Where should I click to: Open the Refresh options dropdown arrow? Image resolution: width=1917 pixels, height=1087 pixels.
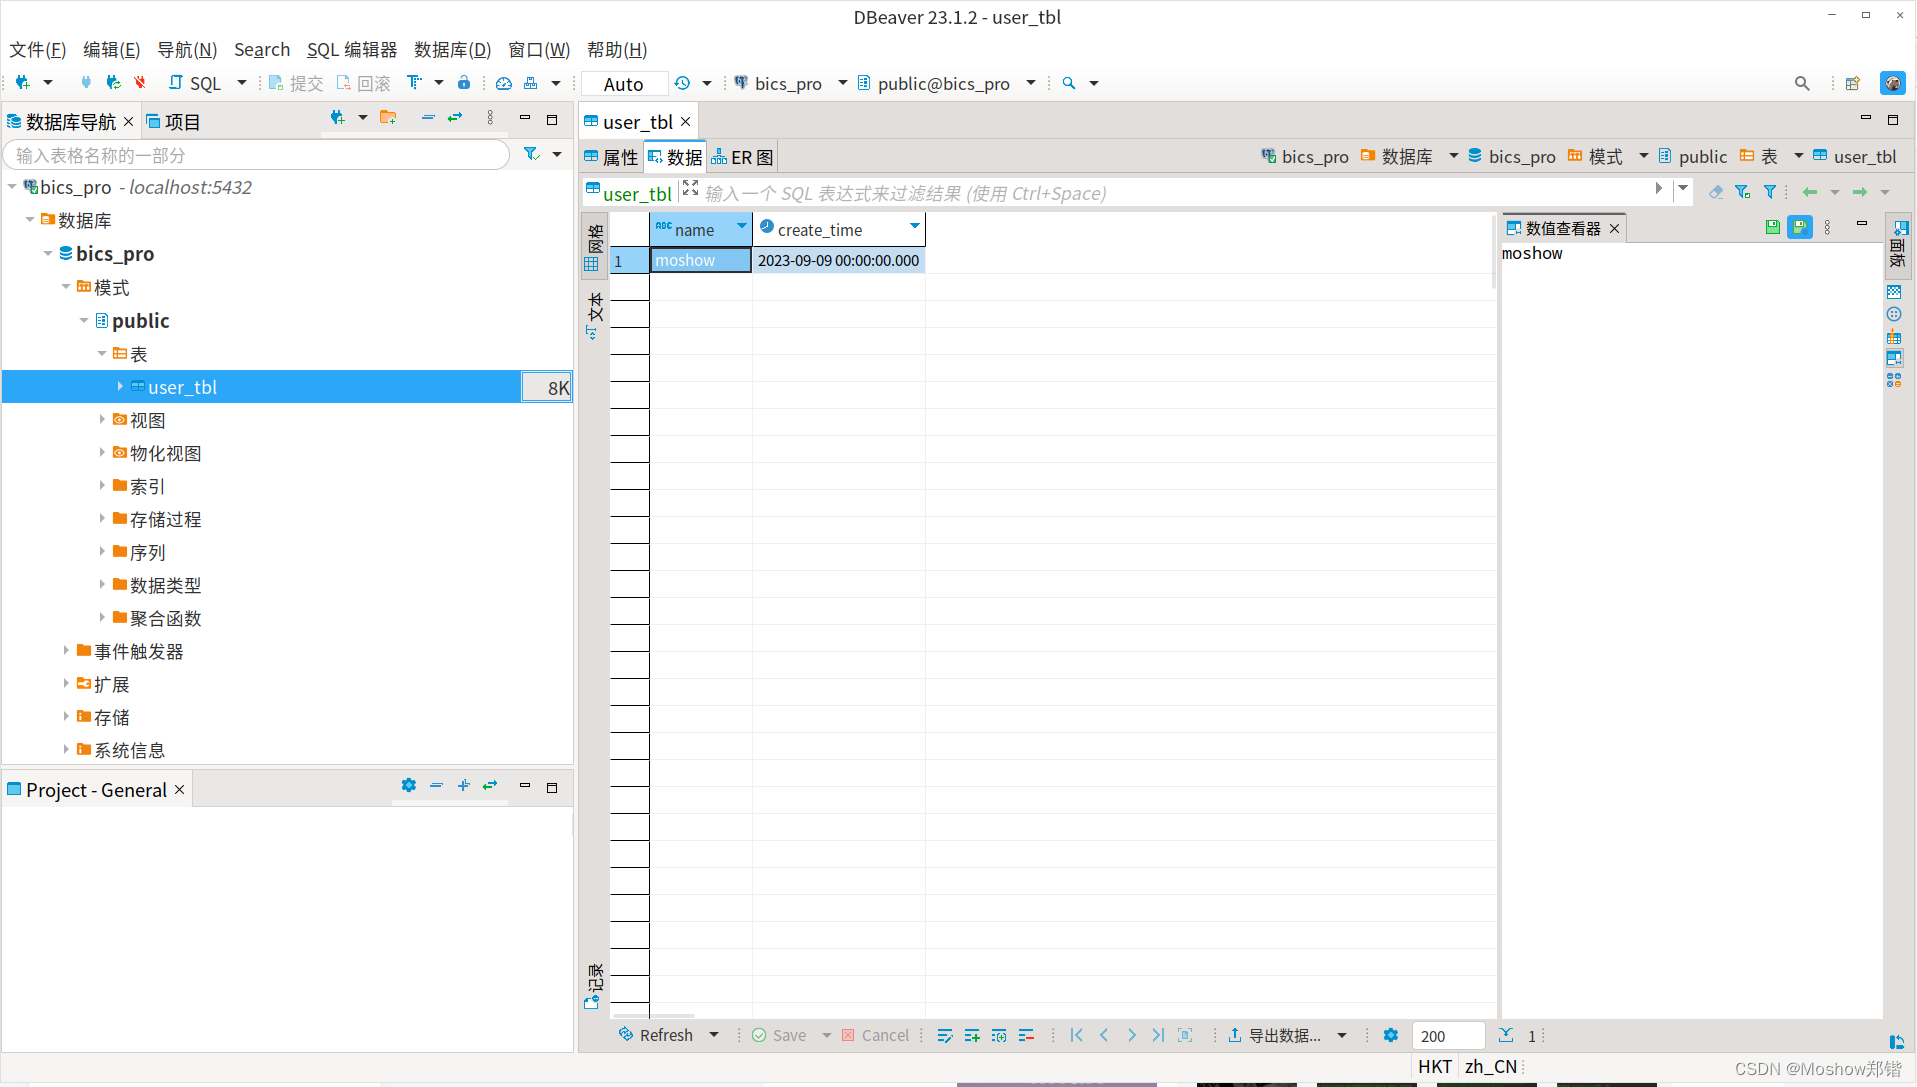point(714,1036)
